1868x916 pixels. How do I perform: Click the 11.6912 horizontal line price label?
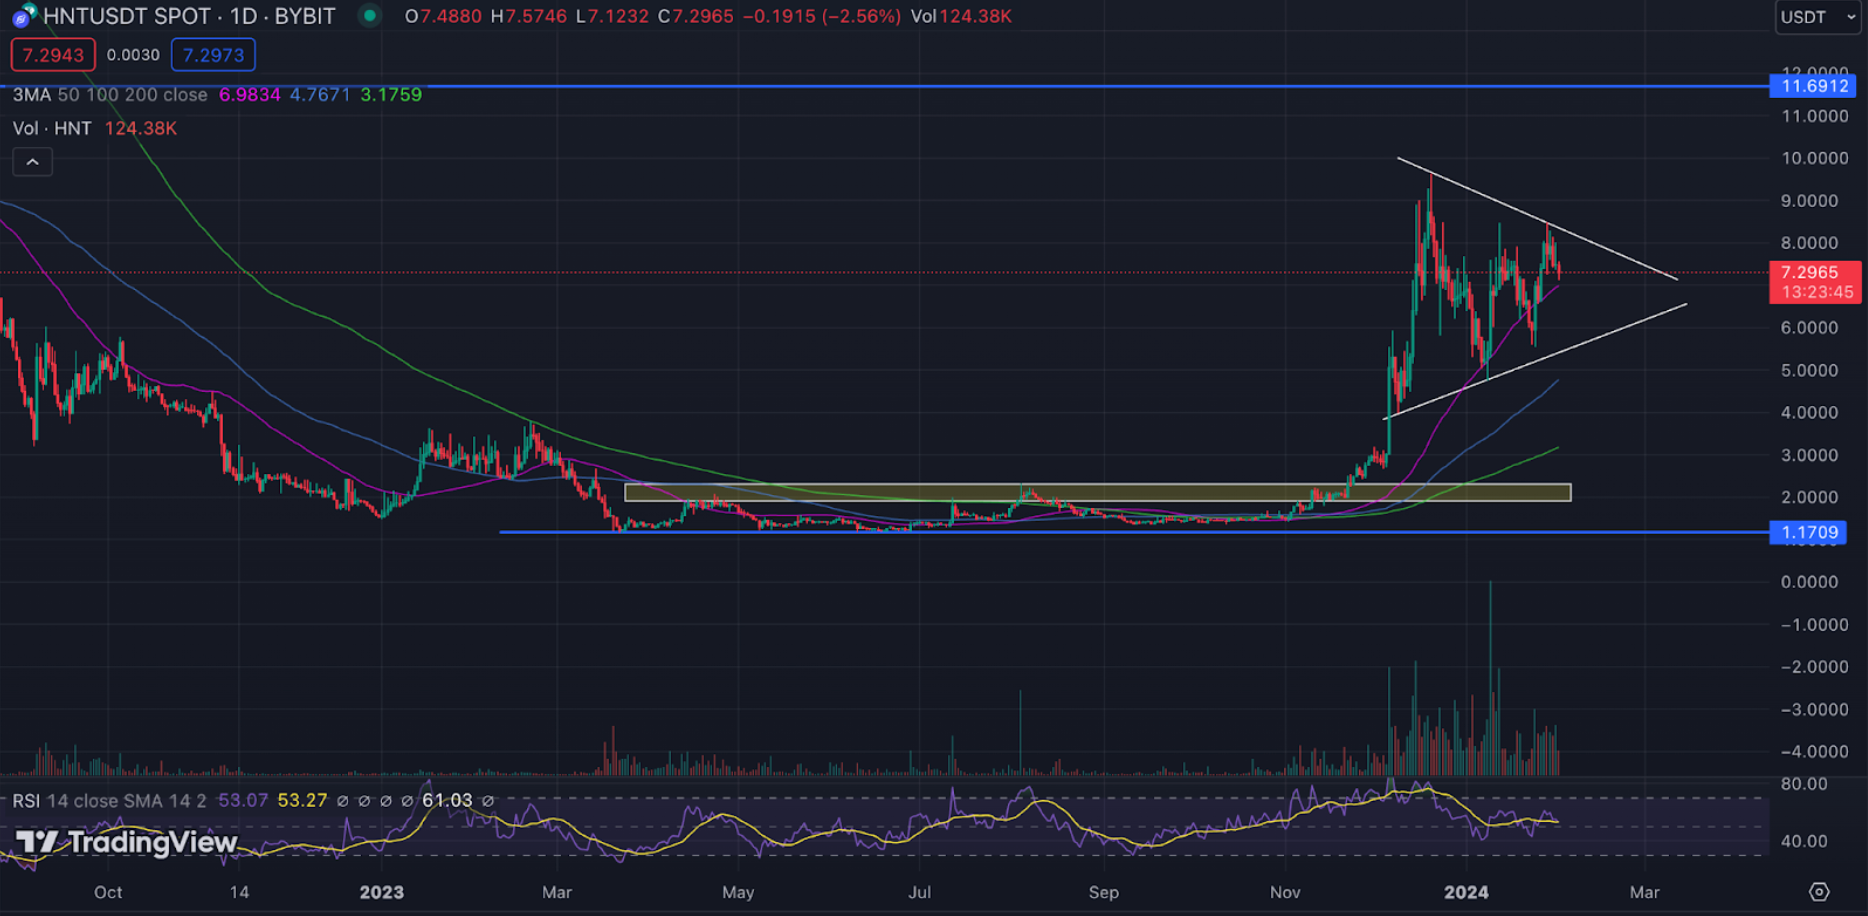[1815, 86]
